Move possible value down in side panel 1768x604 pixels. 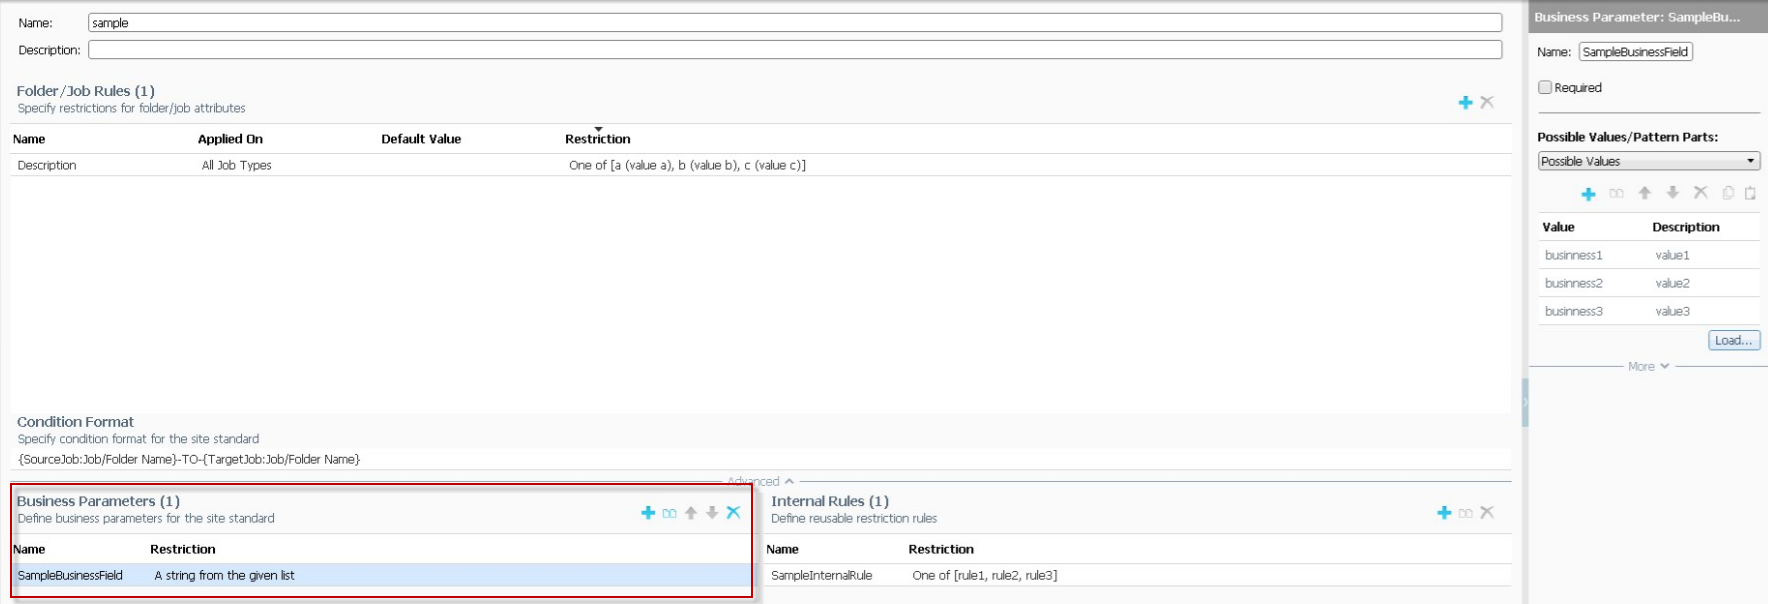point(1672,192)
